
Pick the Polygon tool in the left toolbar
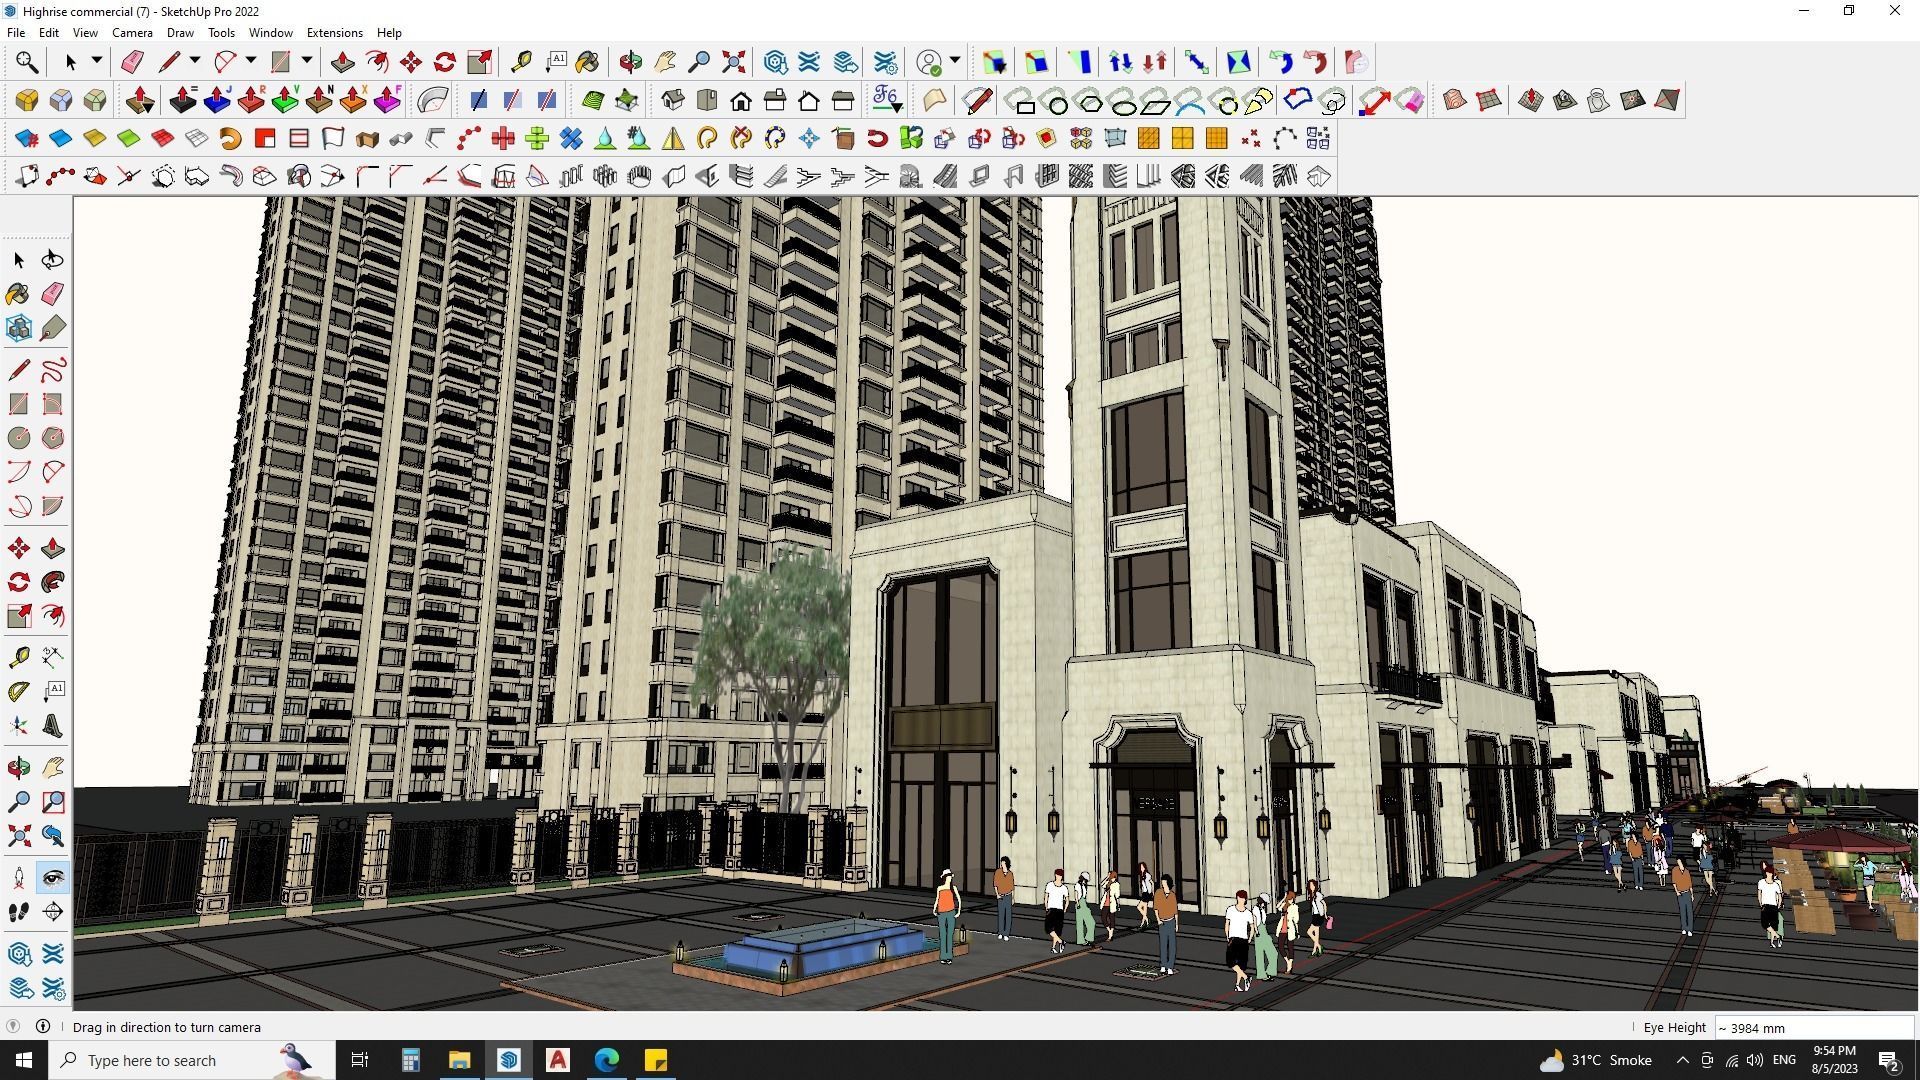[53, 438]
